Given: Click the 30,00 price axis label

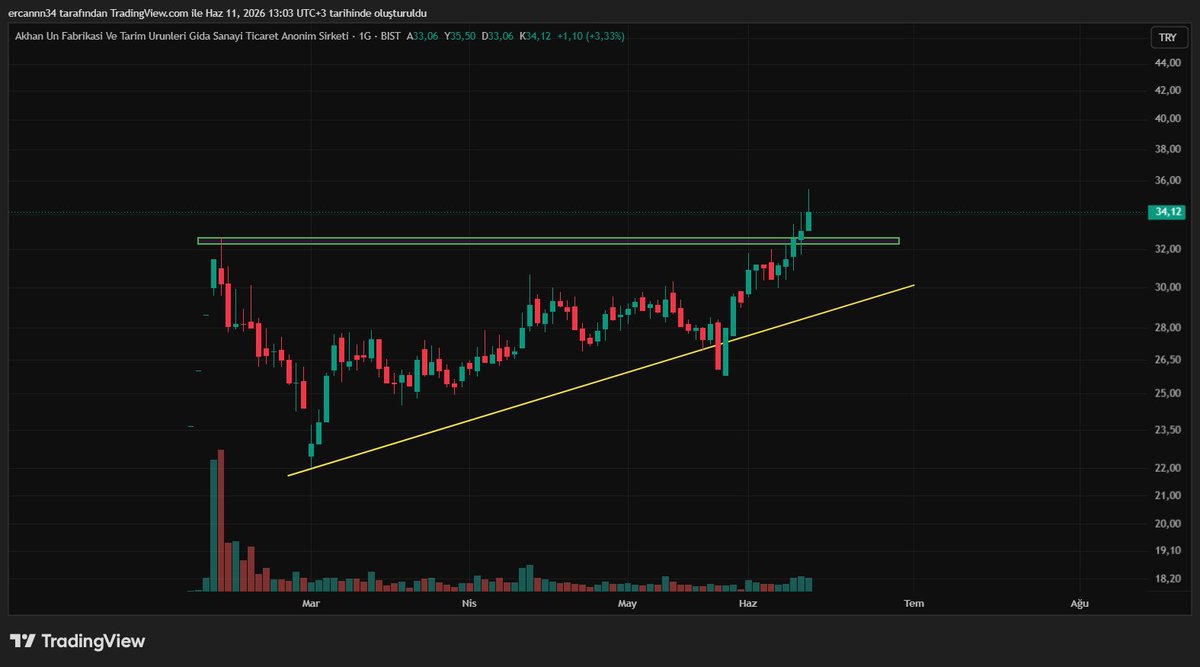Looking at the screenshot, I should click(1168, 287).
